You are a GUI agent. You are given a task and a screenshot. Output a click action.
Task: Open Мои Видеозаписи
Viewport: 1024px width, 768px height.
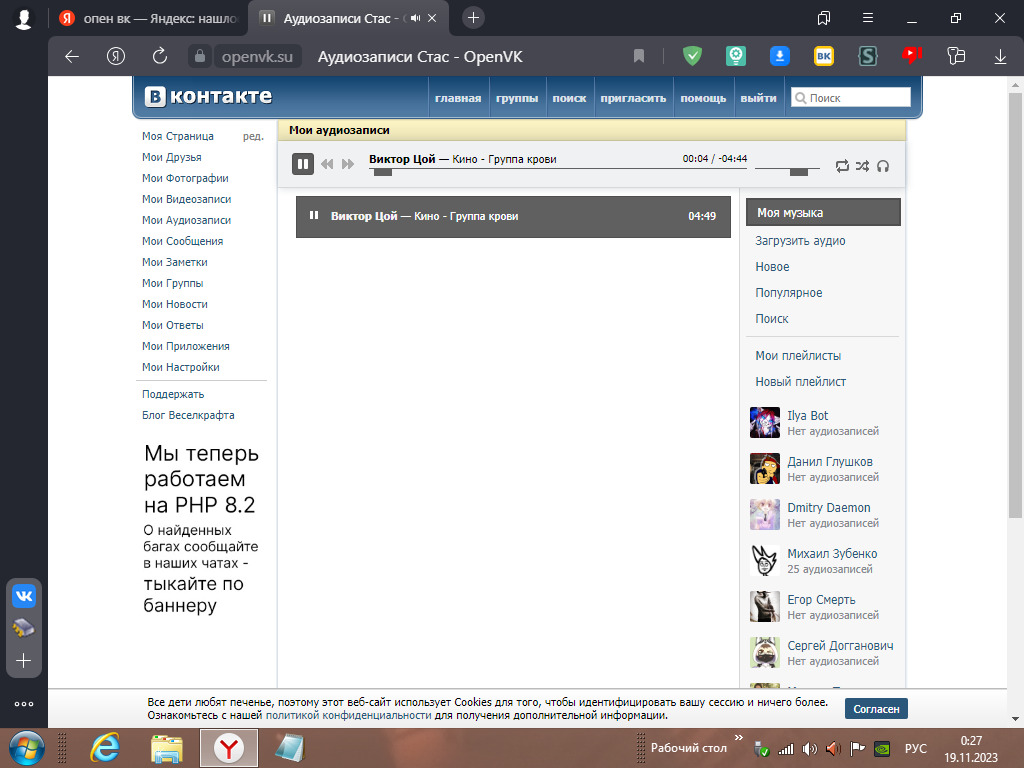pyautogui.click(x=187, y=199)
